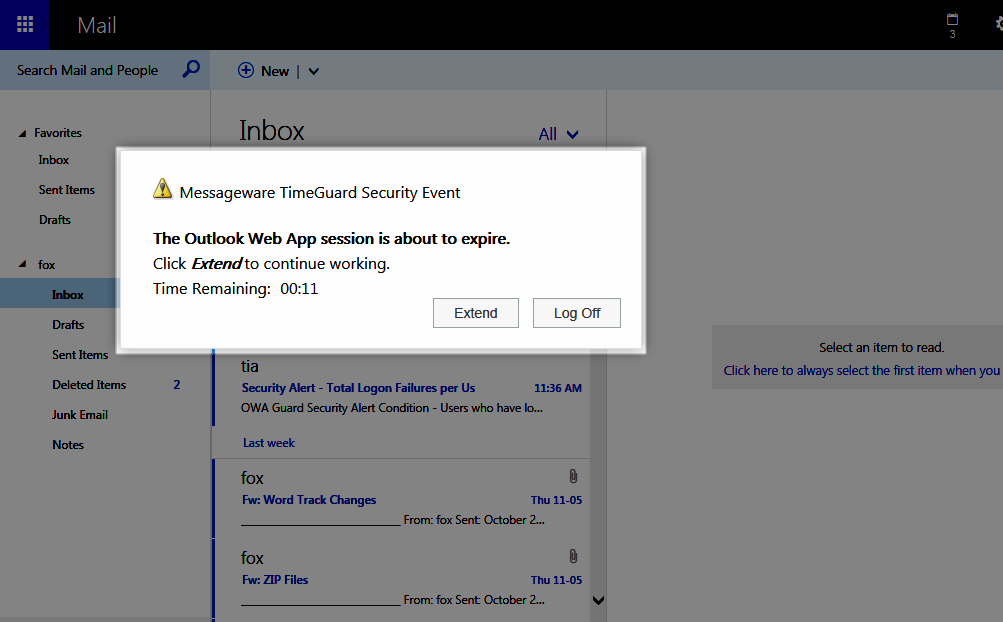Click the Last week group header

pos(269,443)
